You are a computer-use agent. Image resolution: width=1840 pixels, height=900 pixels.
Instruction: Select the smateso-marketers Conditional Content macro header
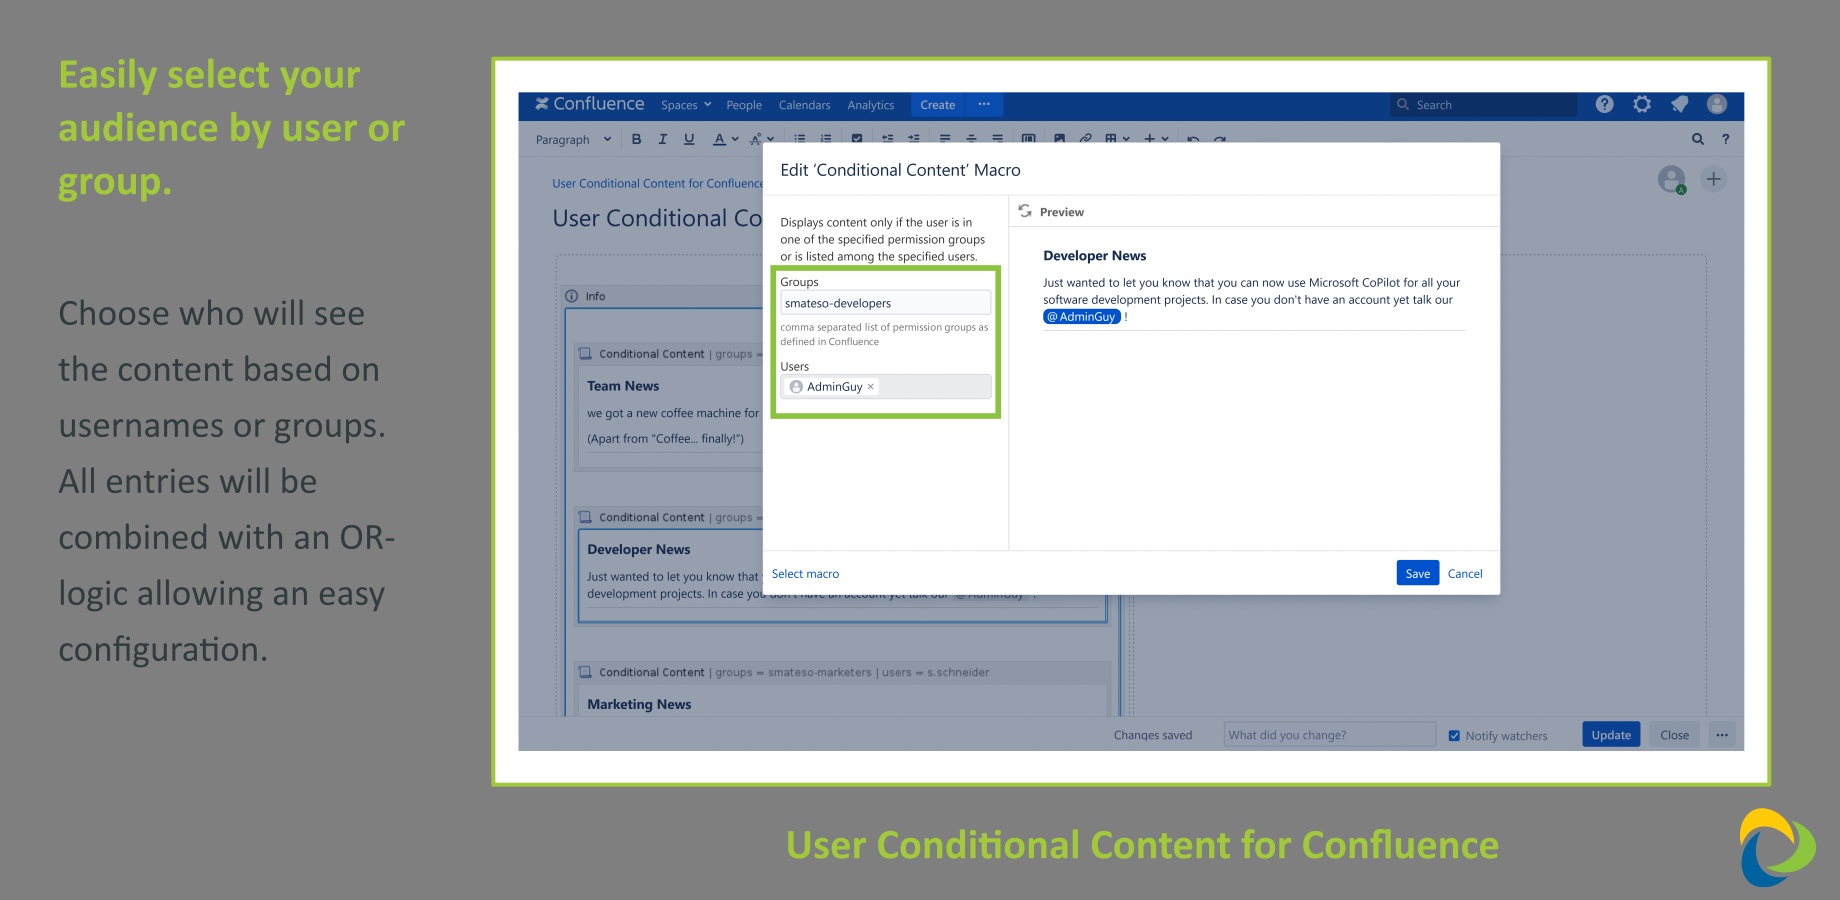tap(843, 672)
